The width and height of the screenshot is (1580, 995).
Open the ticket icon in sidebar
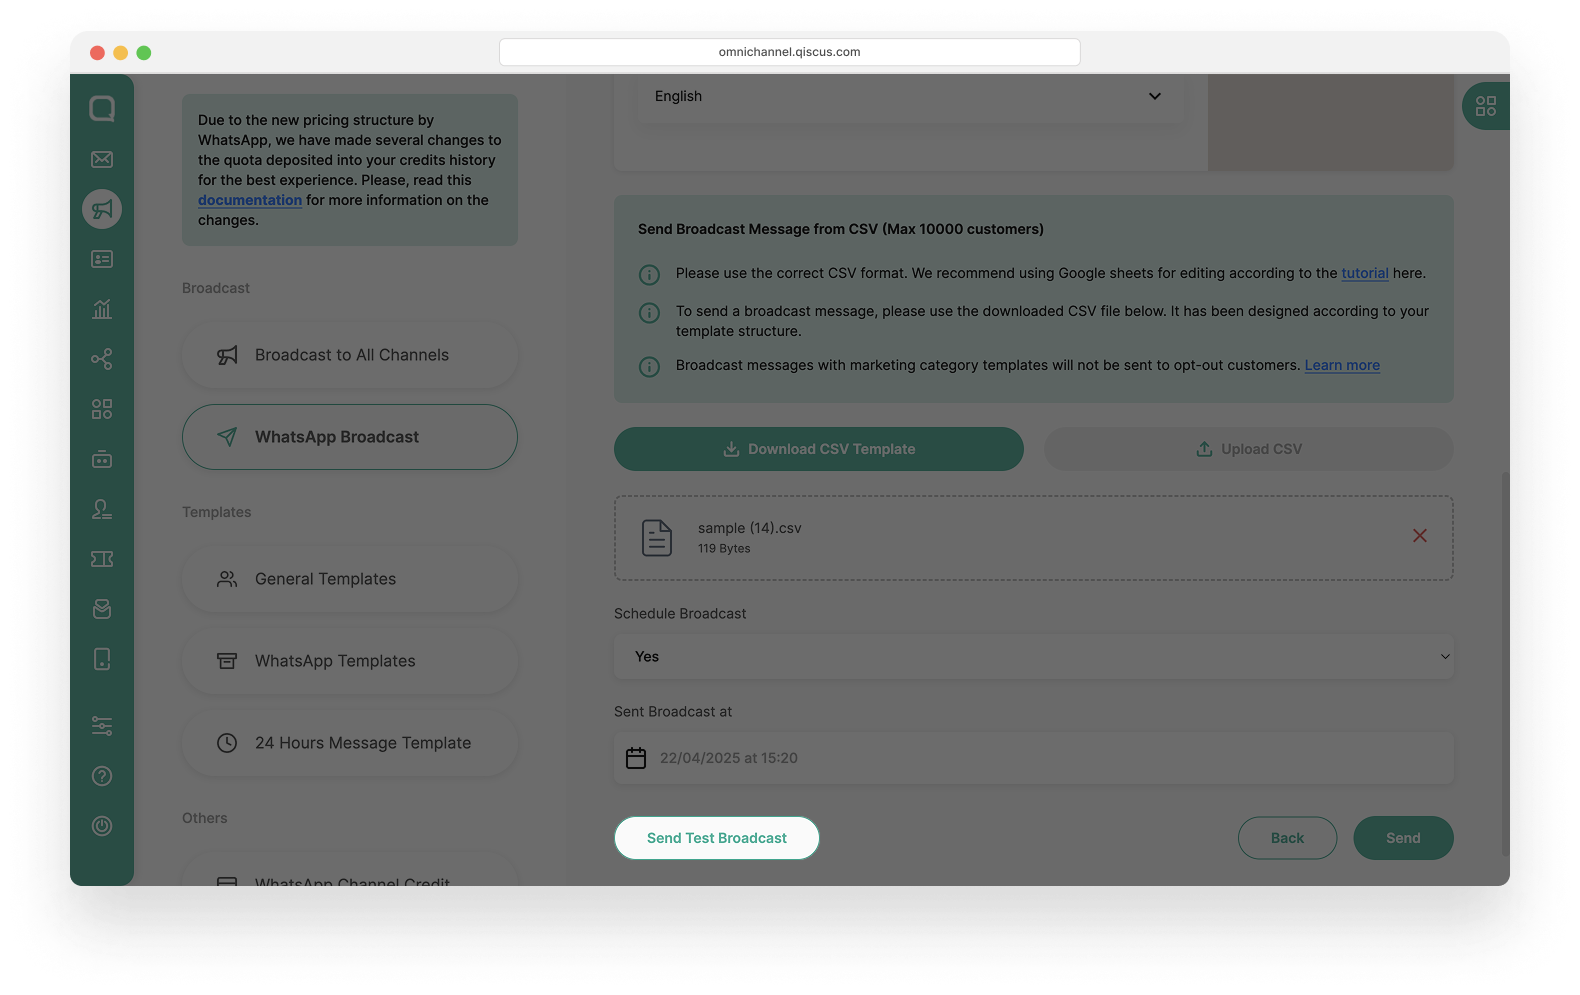[102, 559]
